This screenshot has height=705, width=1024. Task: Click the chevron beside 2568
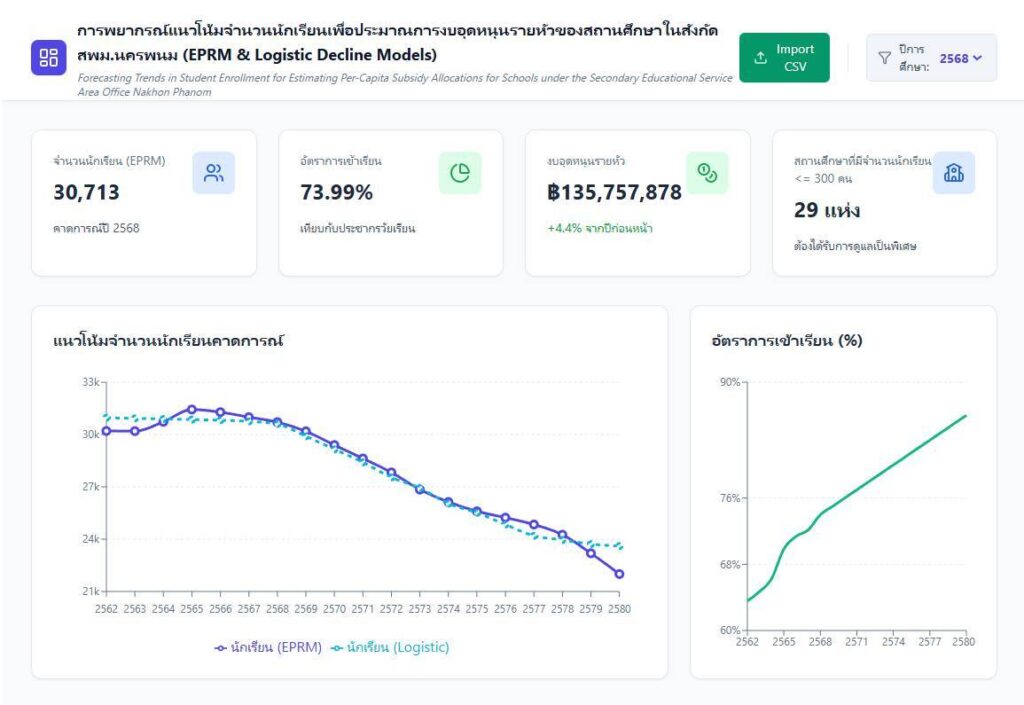pyautogui.click(x=977, y=58)
